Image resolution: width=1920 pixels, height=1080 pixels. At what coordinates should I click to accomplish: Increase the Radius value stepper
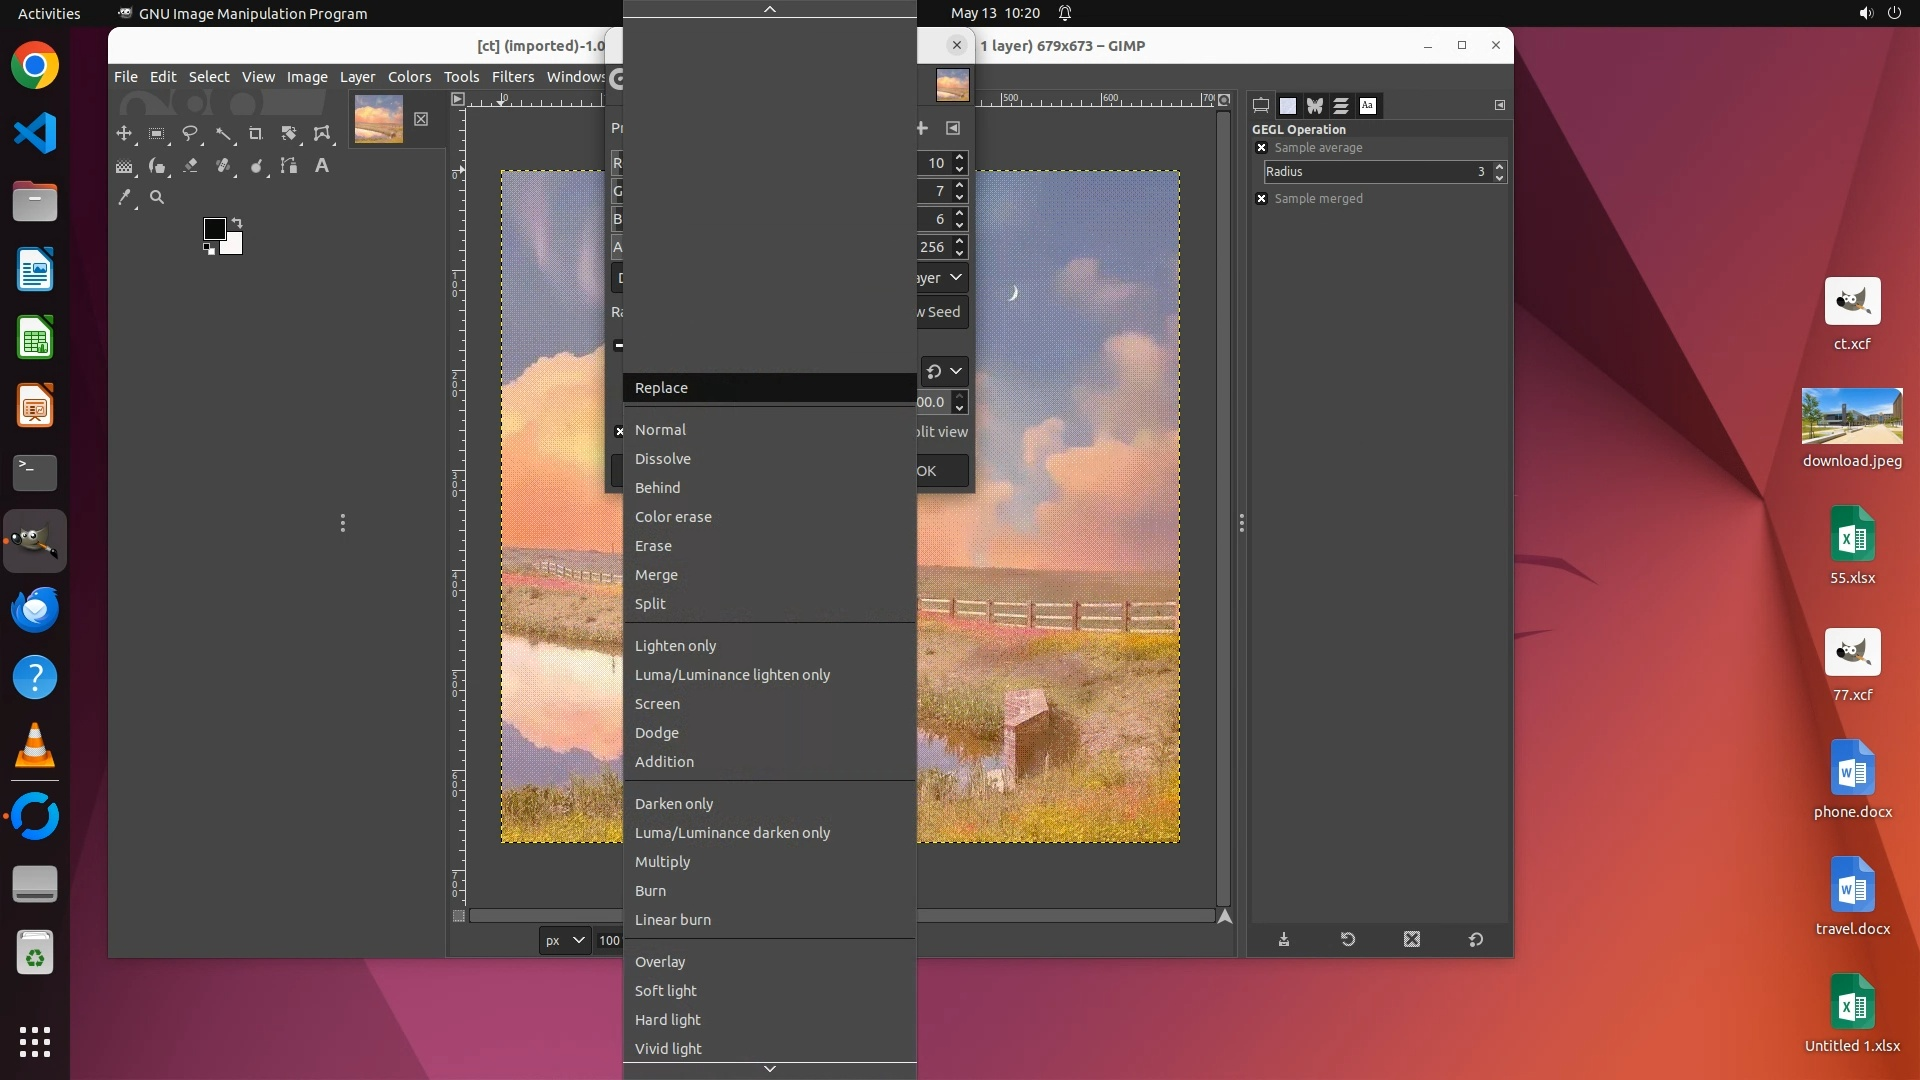pos(1499,167)
